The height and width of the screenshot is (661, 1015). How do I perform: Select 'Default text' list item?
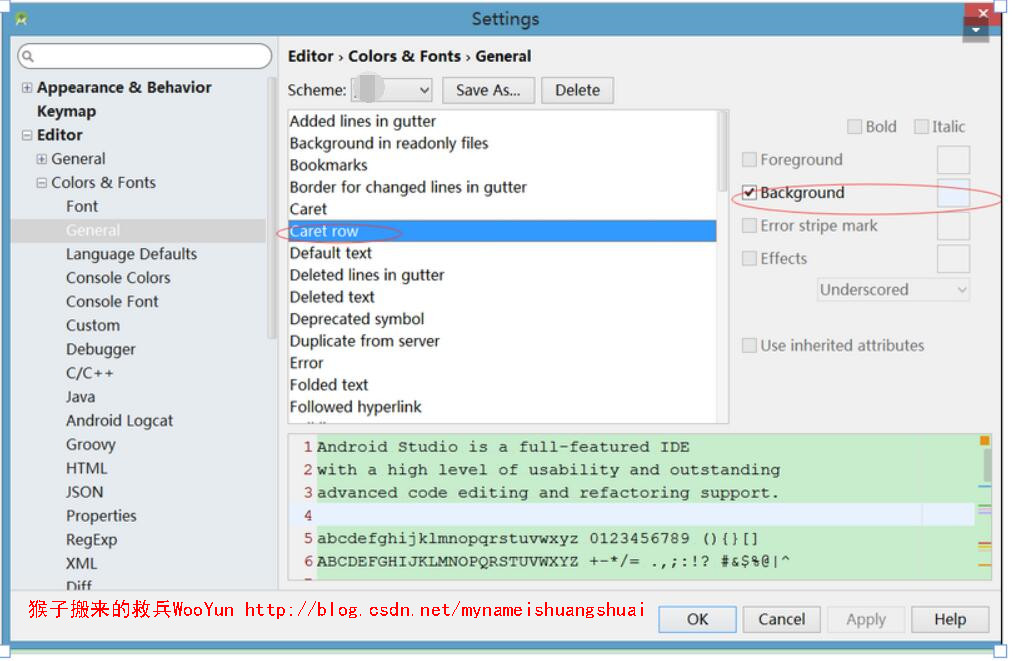pos(502,253)
